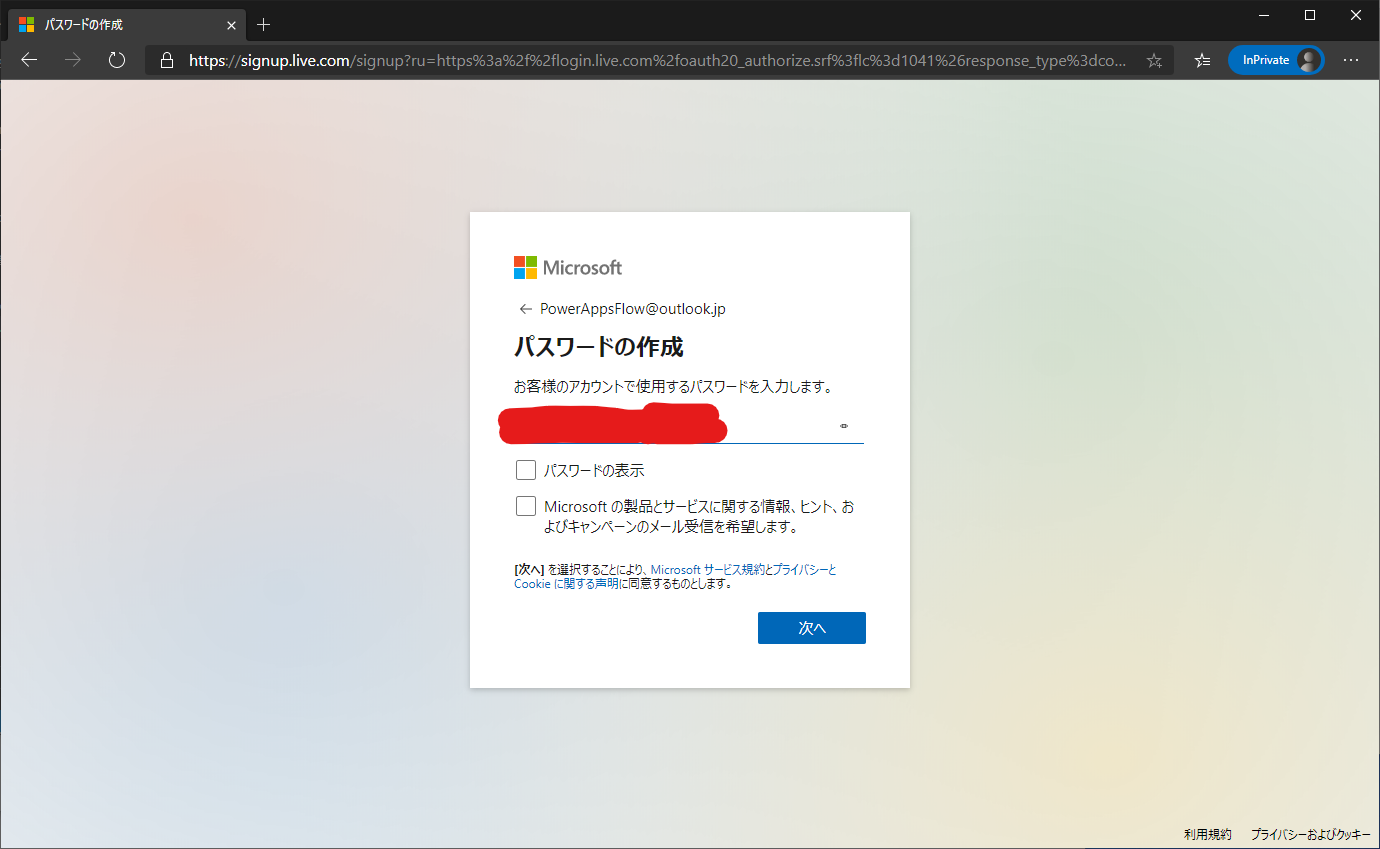Open the favorites list
This screenshot has width=1380, height=849.
click(x=1203, y=60)
